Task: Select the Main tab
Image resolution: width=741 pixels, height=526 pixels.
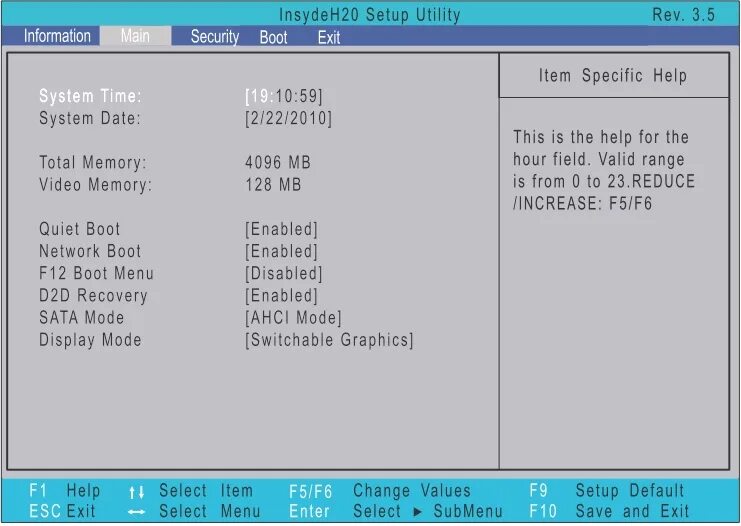Action: point(135,36)
